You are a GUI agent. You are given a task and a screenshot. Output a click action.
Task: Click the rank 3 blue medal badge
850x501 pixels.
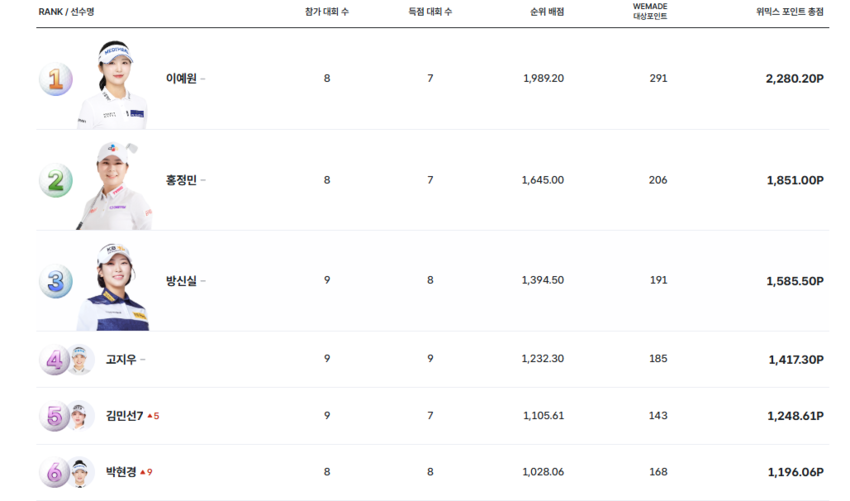pos(55,281)
